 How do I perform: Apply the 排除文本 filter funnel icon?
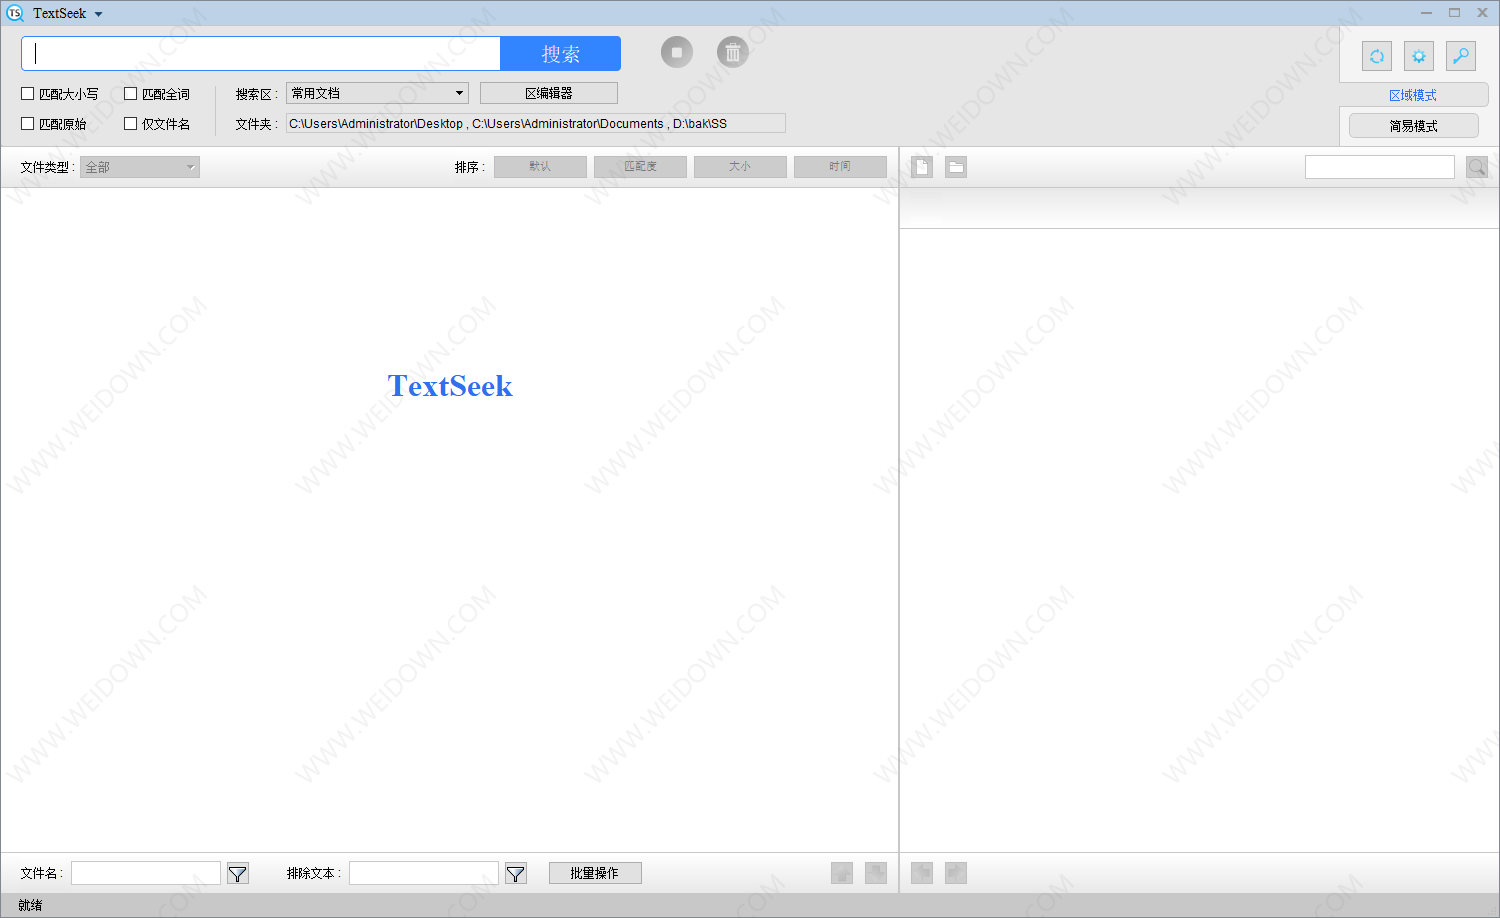(x=515, y=873)
